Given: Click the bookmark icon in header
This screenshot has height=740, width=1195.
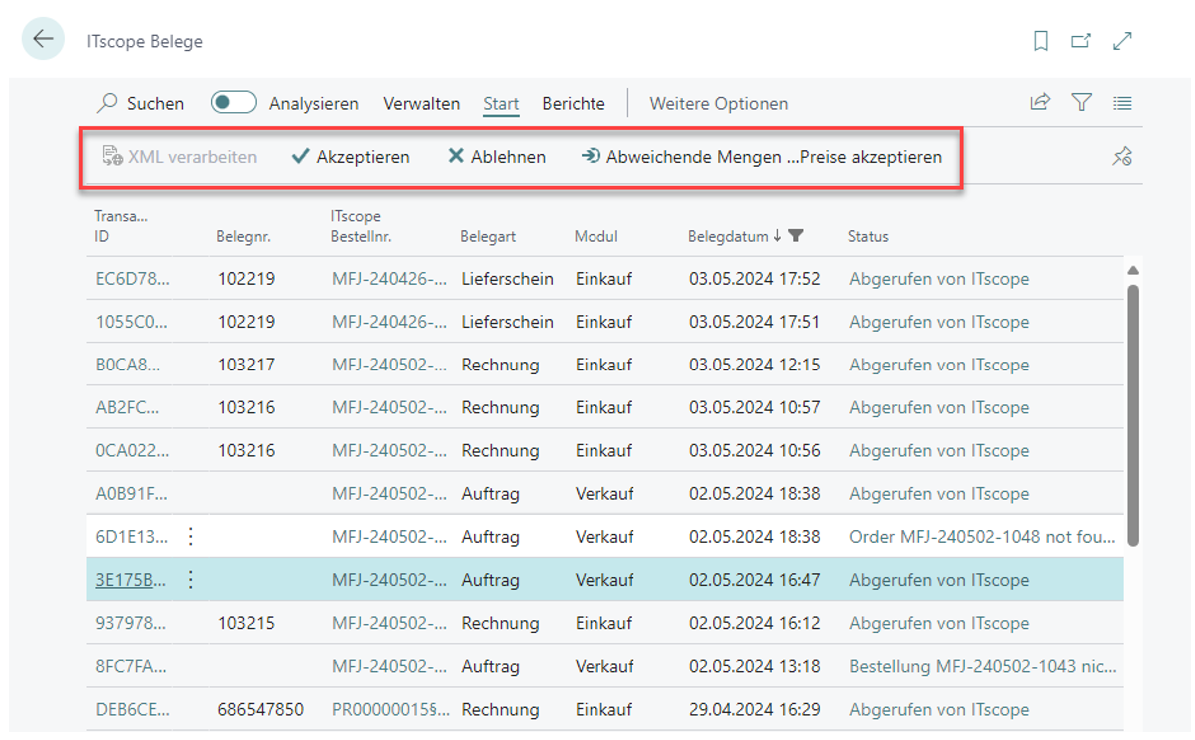Looking at the screenshot, I should [1041, 41].
